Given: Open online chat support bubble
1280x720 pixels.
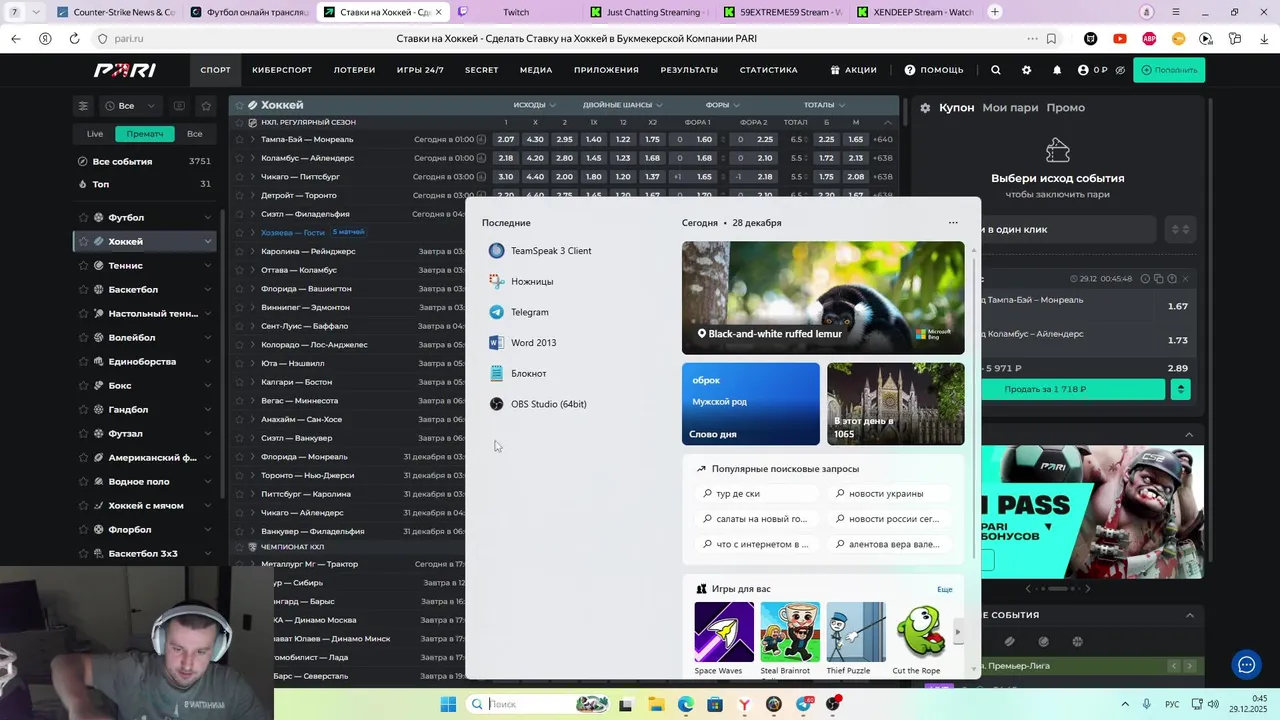Looking at the screenshot, I should click(x=1246, y=664).
